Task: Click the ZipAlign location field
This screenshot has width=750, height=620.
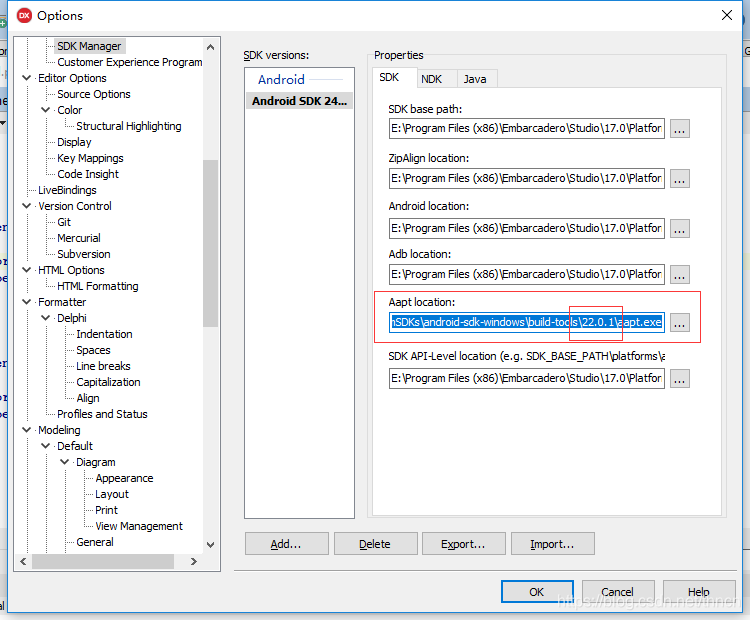Action: pyautogui.click(x=527, y=178)
